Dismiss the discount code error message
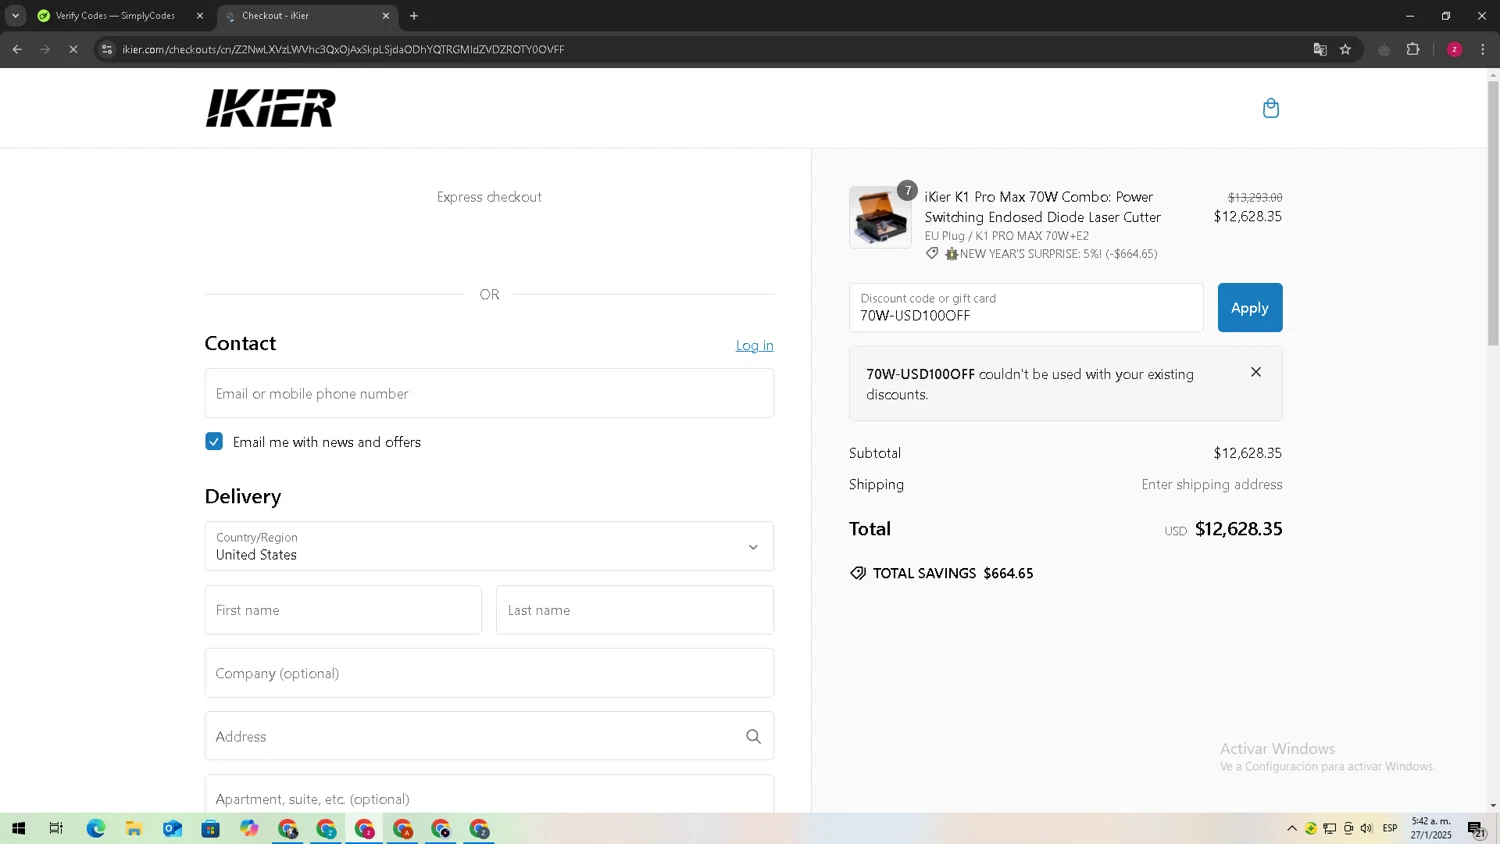1500x844 pixels. click(1256, 372)
